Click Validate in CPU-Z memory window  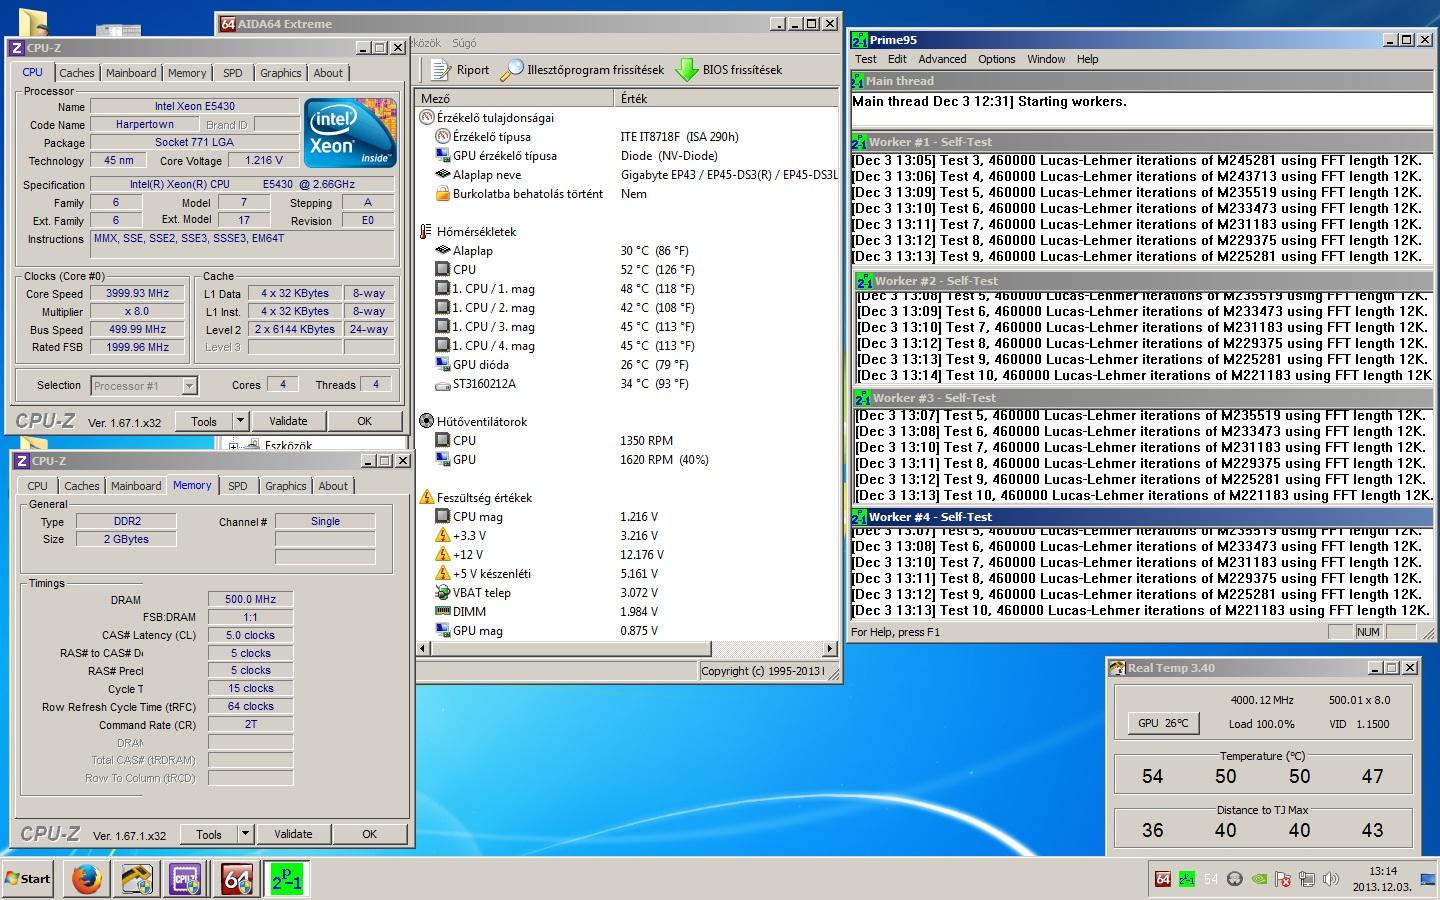pyautogui.click(x=293, y=834)
